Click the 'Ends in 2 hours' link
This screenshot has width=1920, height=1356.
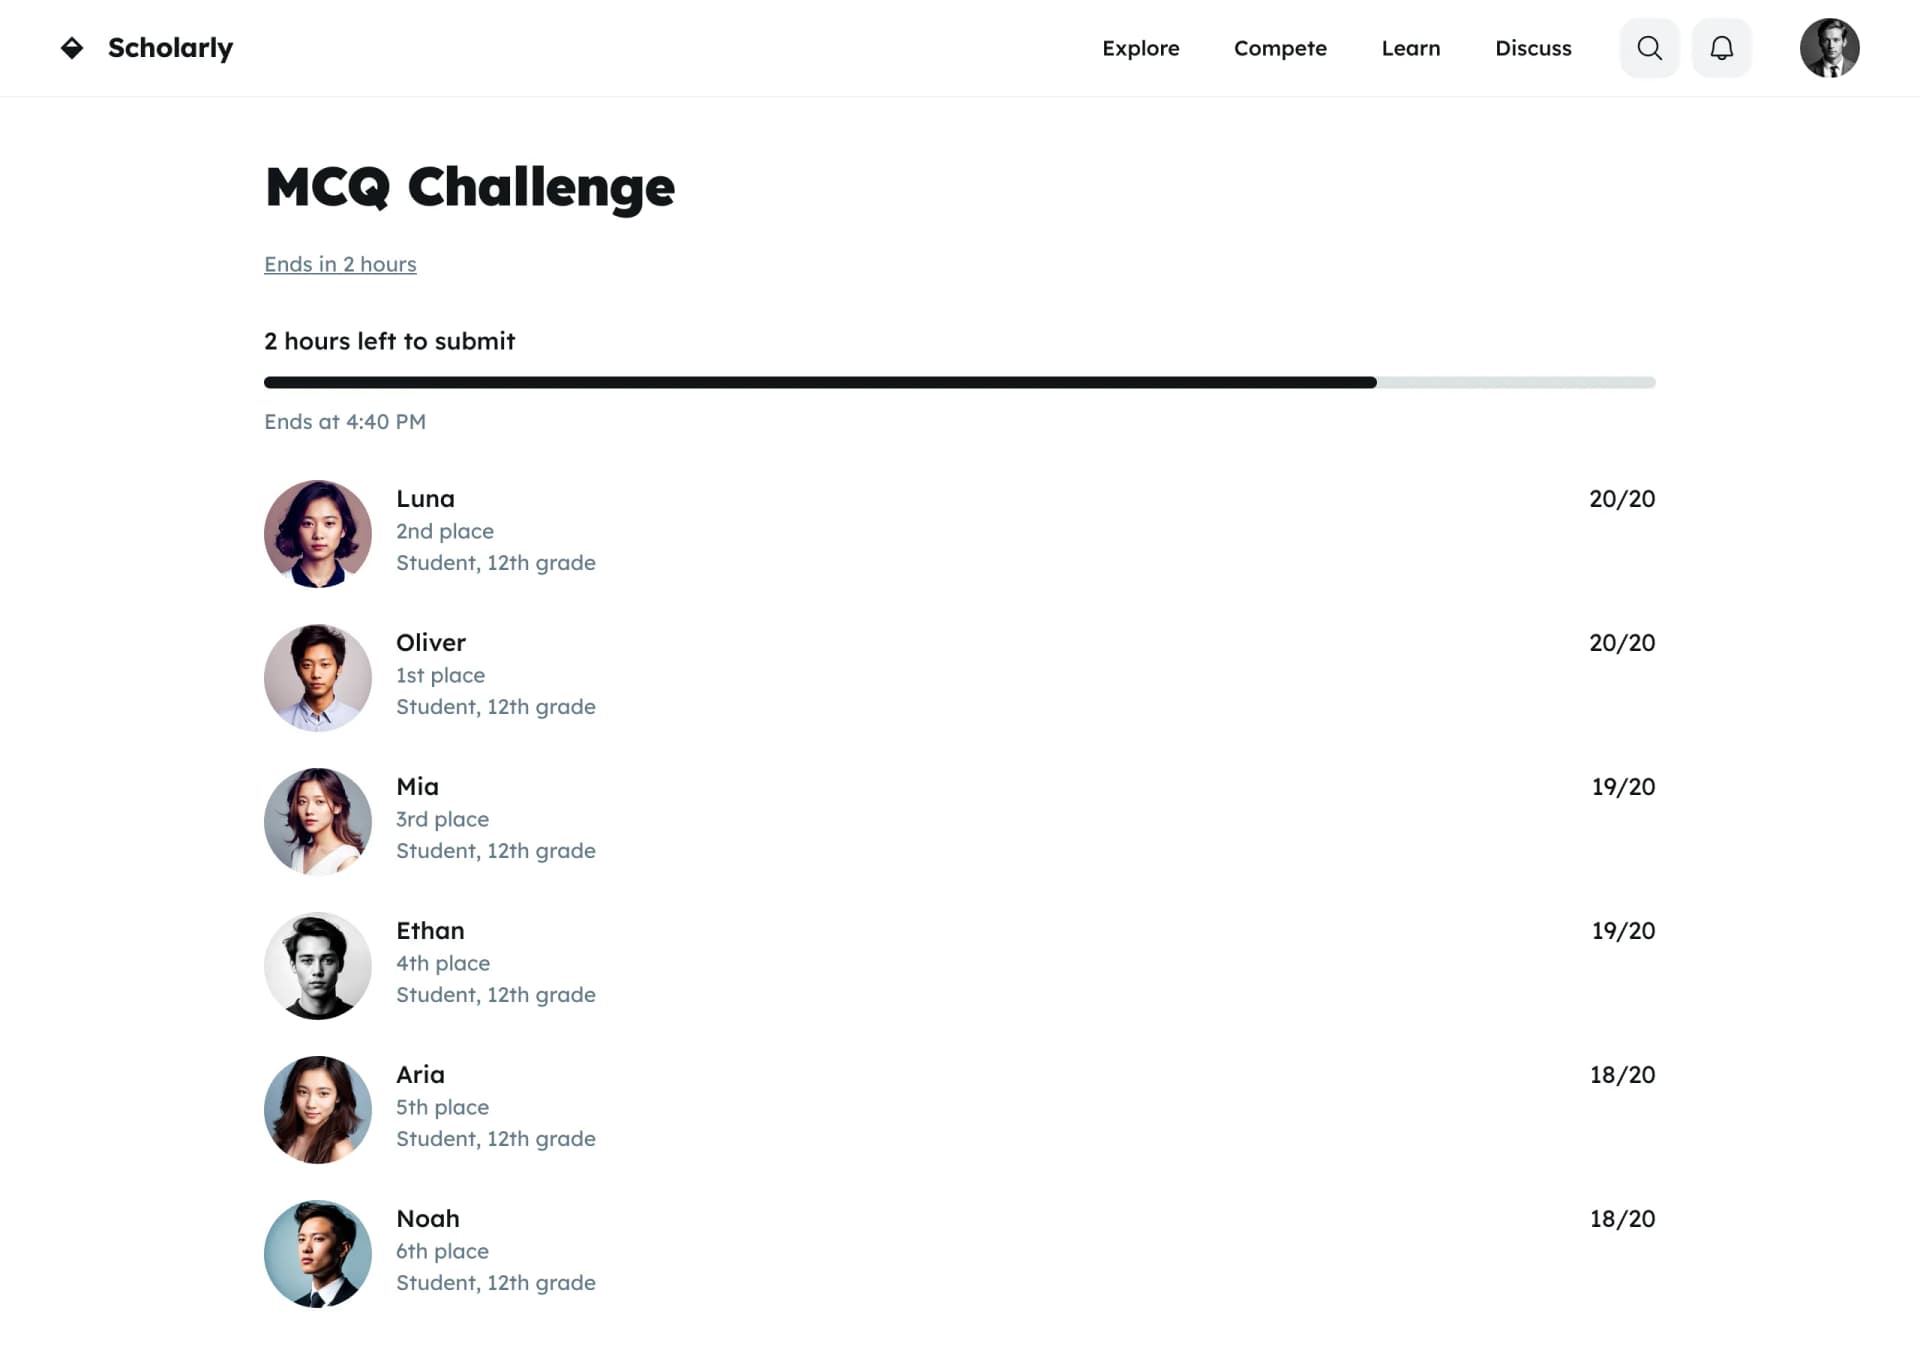[x=340, y=264]
